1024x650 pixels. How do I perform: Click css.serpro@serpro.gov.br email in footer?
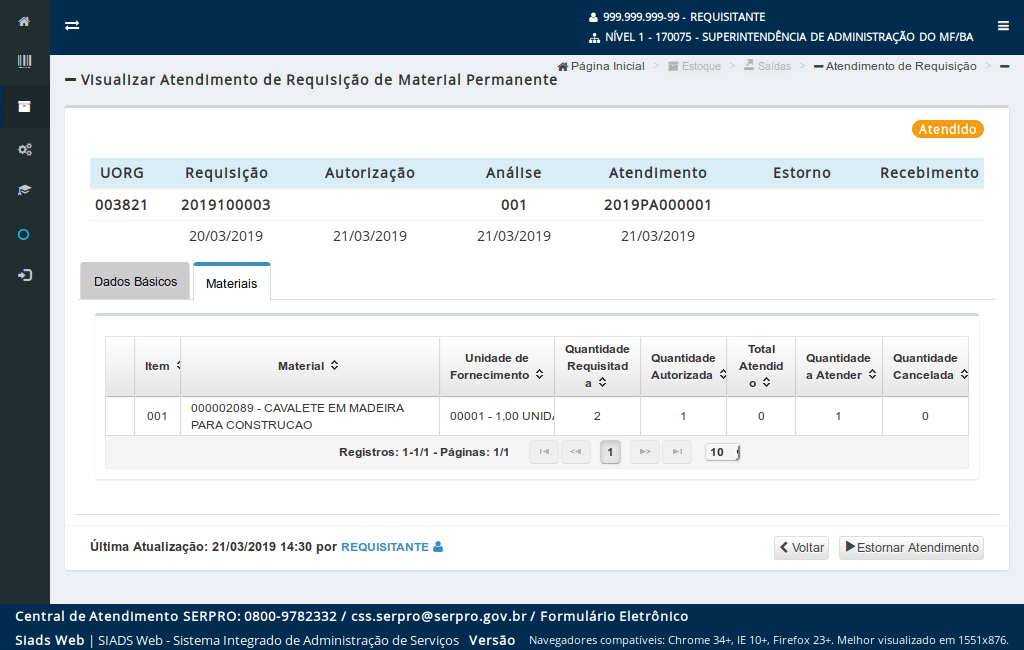click(438, 616)
